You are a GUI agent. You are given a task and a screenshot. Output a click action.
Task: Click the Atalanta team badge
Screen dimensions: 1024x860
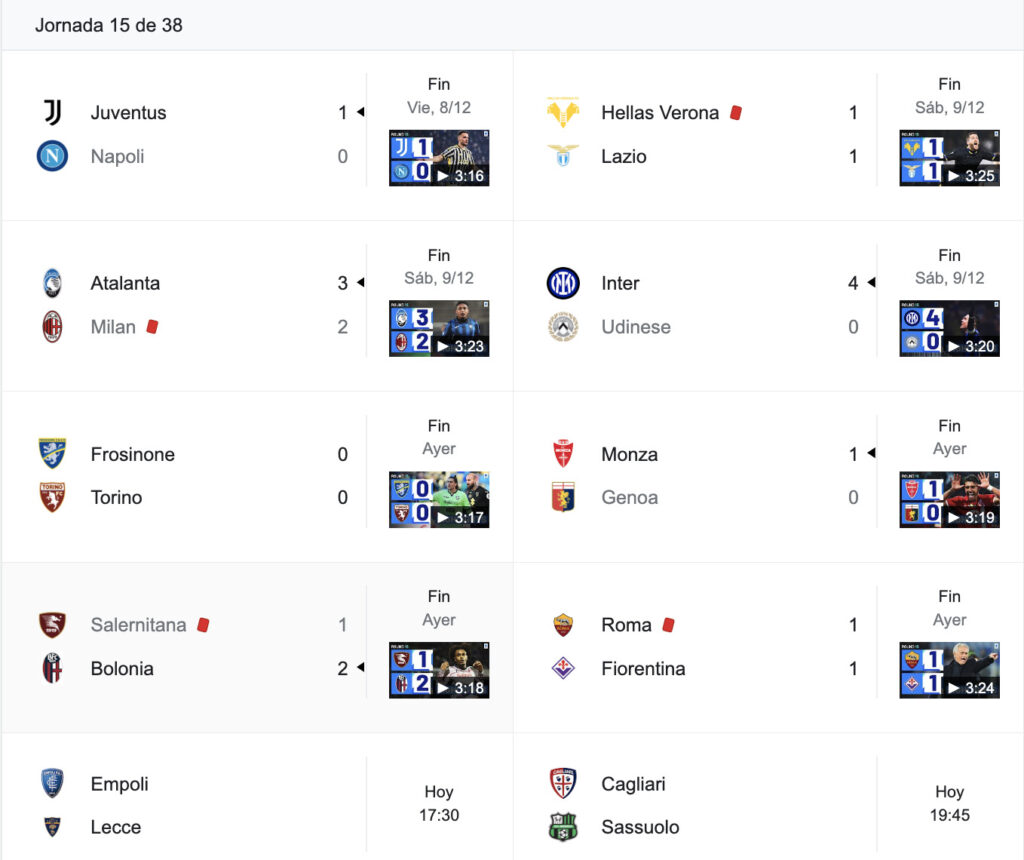tap(52, 283)
